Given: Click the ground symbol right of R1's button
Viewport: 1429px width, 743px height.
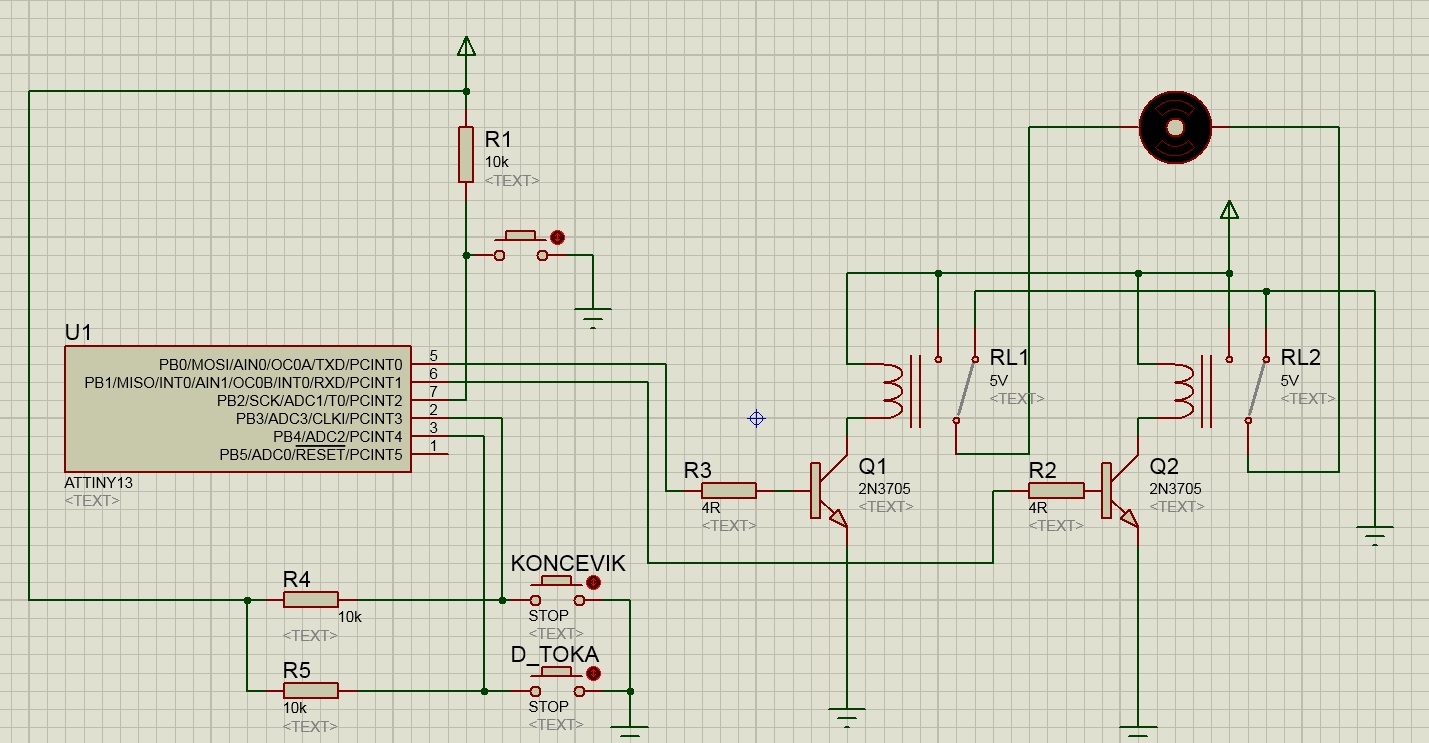Looking at the screenshot, I should [x=594, y=319].
